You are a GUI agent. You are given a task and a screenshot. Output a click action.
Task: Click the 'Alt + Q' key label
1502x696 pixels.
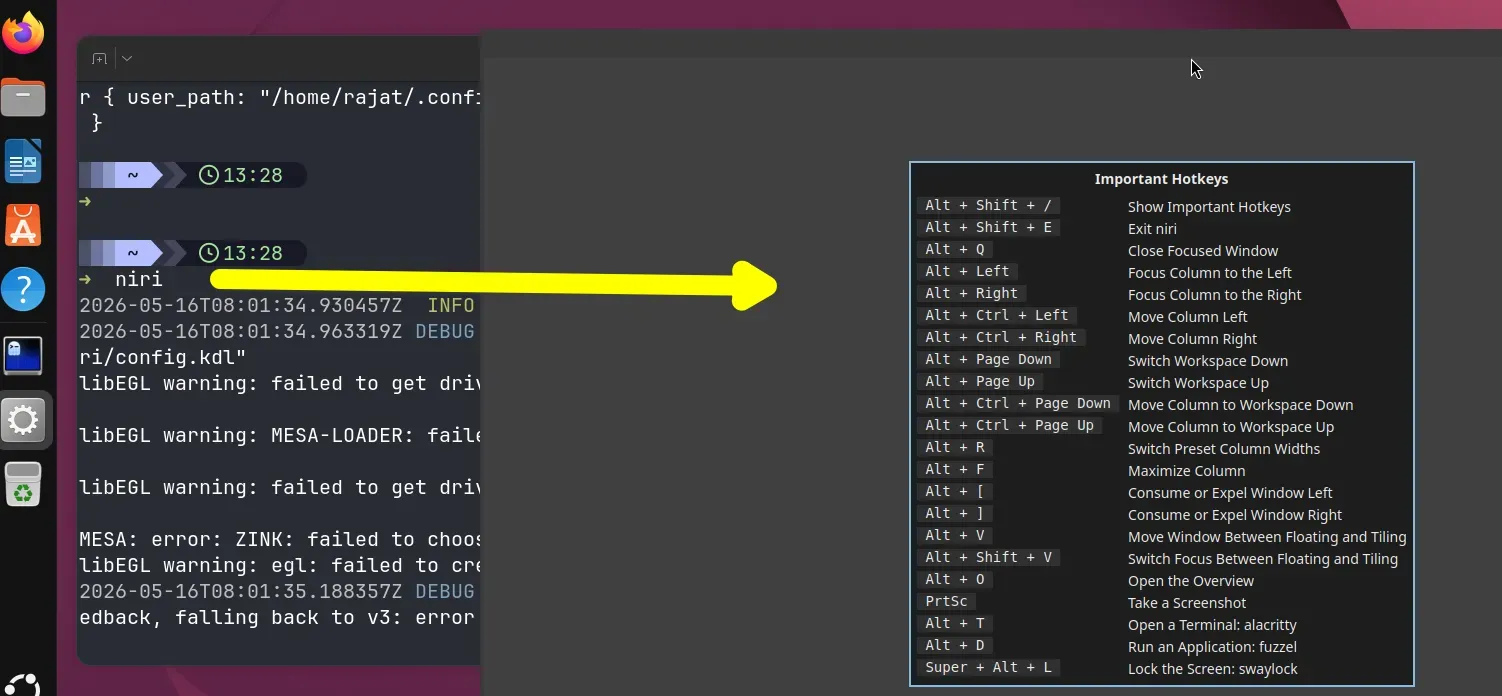pyautogui.click(x=954, y=249)
